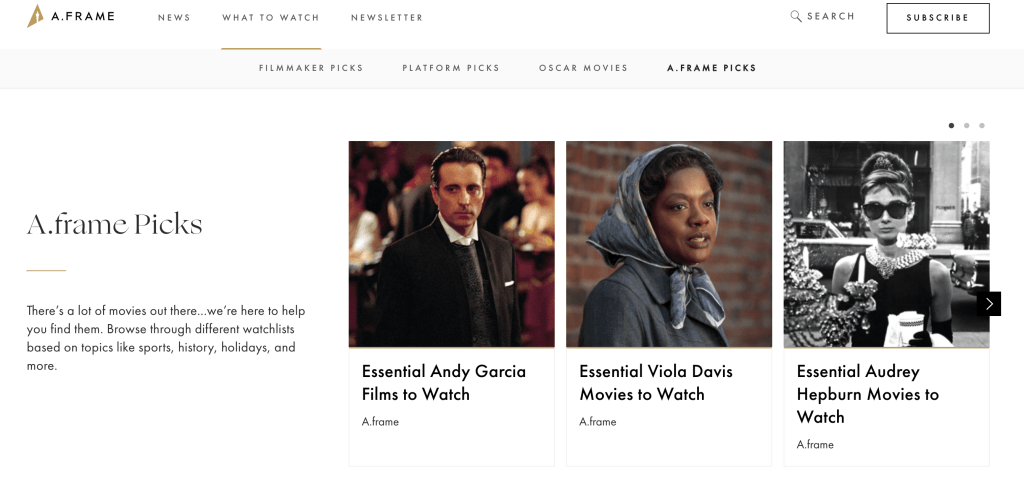Viewport: 1024px width, 491px height.
Task: Click Essential Viola Davis Movies to Watch title
Action: coord(656,383)
